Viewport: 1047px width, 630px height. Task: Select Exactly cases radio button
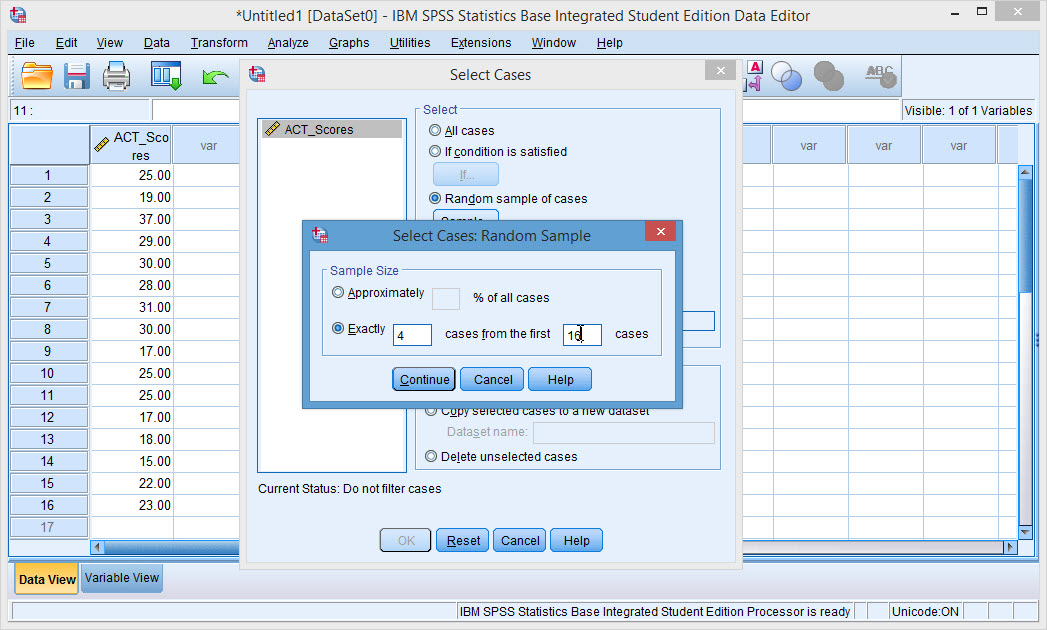(338, 329)
